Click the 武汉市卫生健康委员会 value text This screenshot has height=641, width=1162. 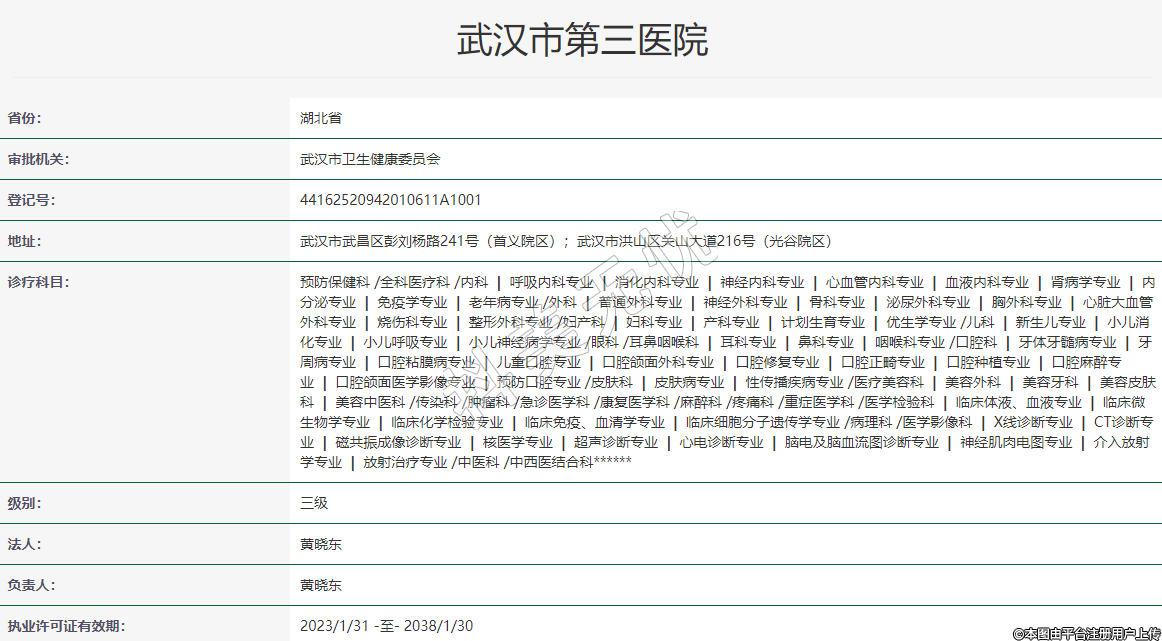[x=370, y=159]
